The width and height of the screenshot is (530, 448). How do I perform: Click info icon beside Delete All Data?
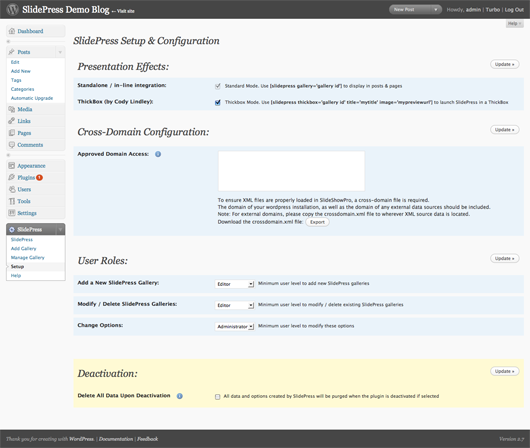pos(179,396)
